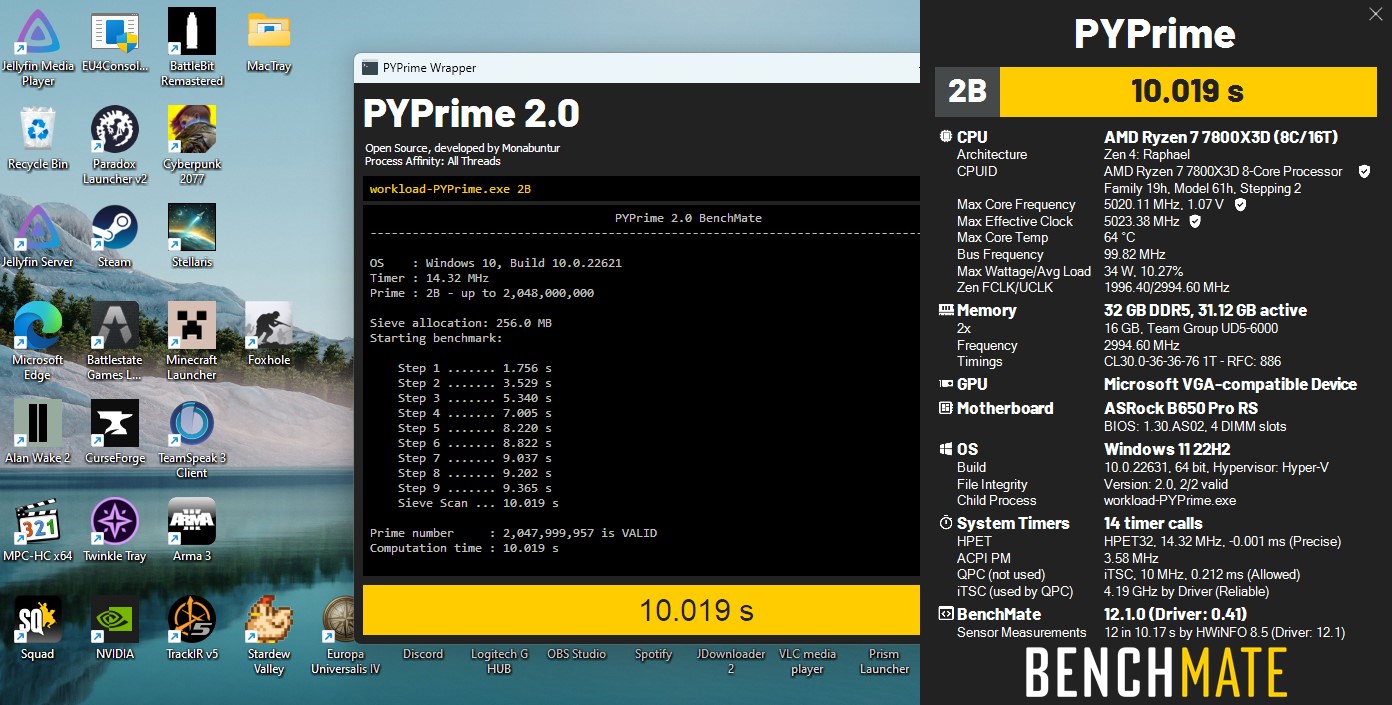Viewport: 1392px width, 705px height.
Task: Click the ASRock B650 Pro RS text
Action: pyautogui.click(x=1181, y=408)
